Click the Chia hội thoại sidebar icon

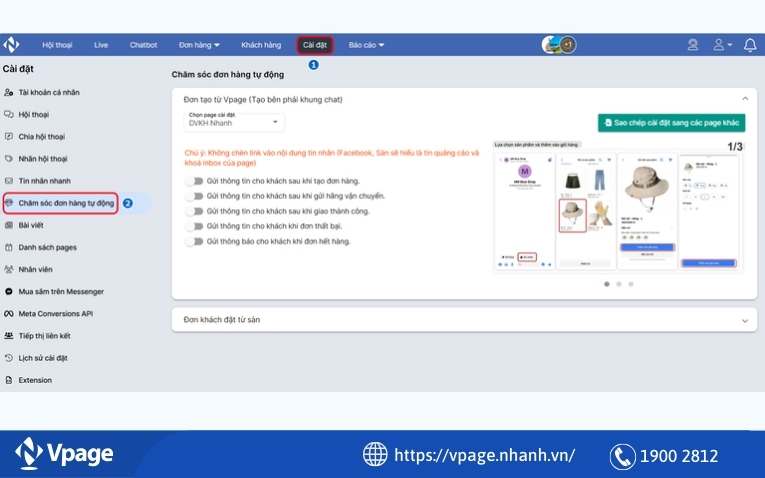[x=9, y=137]
